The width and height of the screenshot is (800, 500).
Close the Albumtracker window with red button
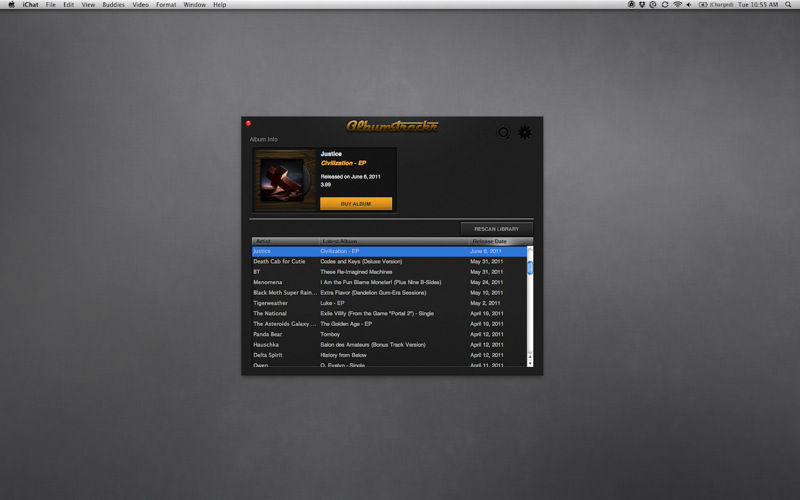[248, 123]
